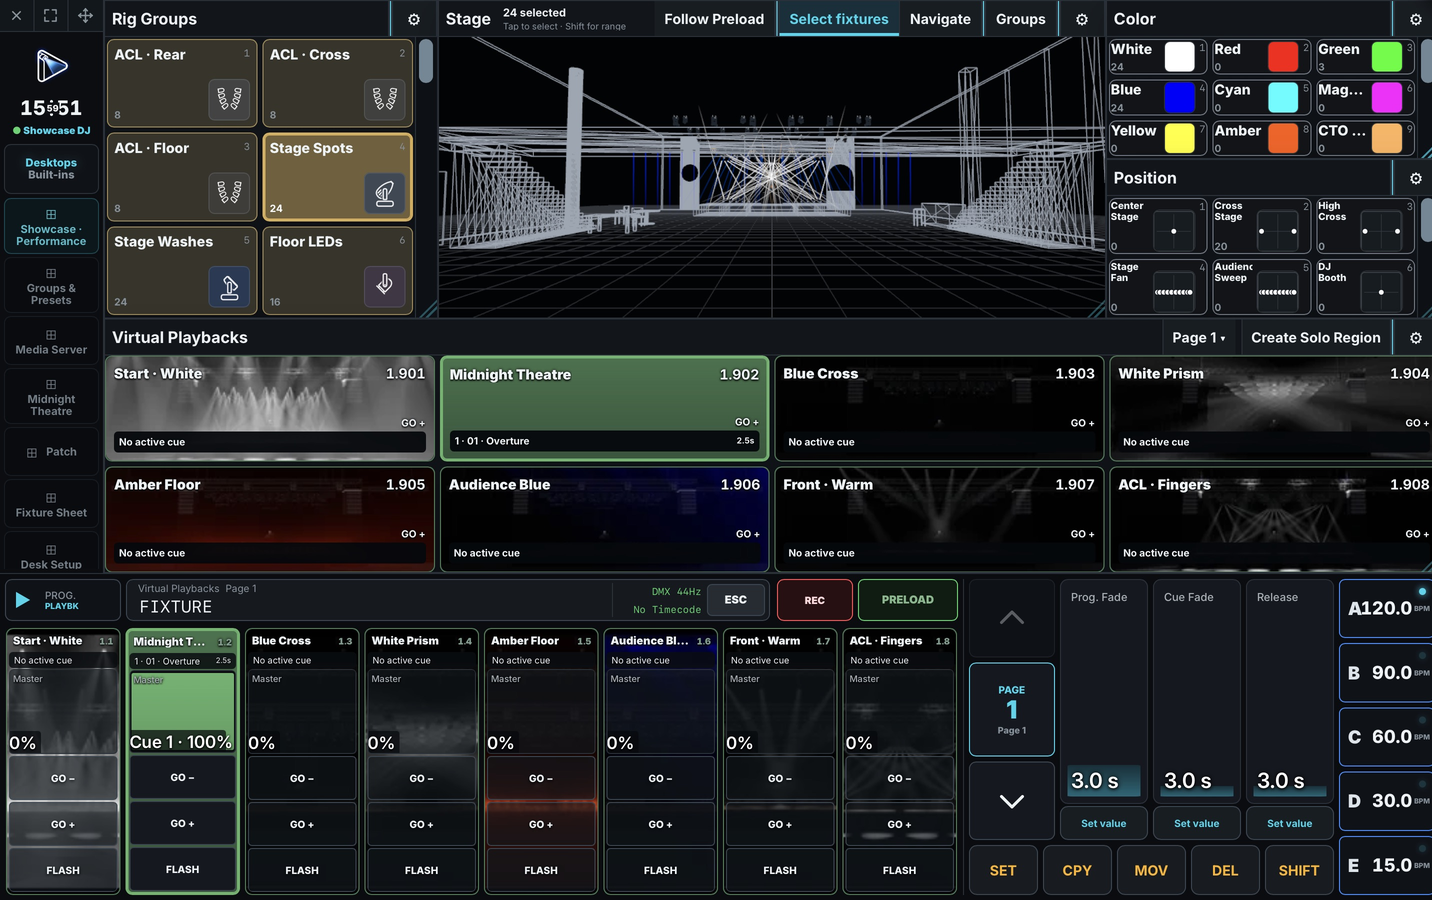Toggle Navigate mode in Stage view
This screenshot has height=900, width=1432.
point(940,19)
